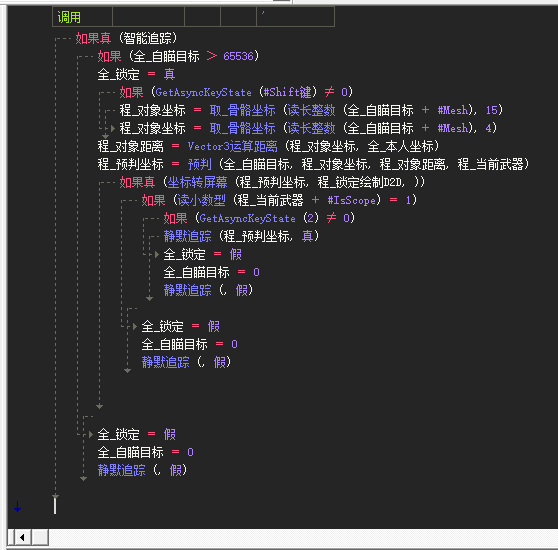
Task: Select the line 静默追踪 (程_预判坐标, 真)
Action: click(241, 236)
